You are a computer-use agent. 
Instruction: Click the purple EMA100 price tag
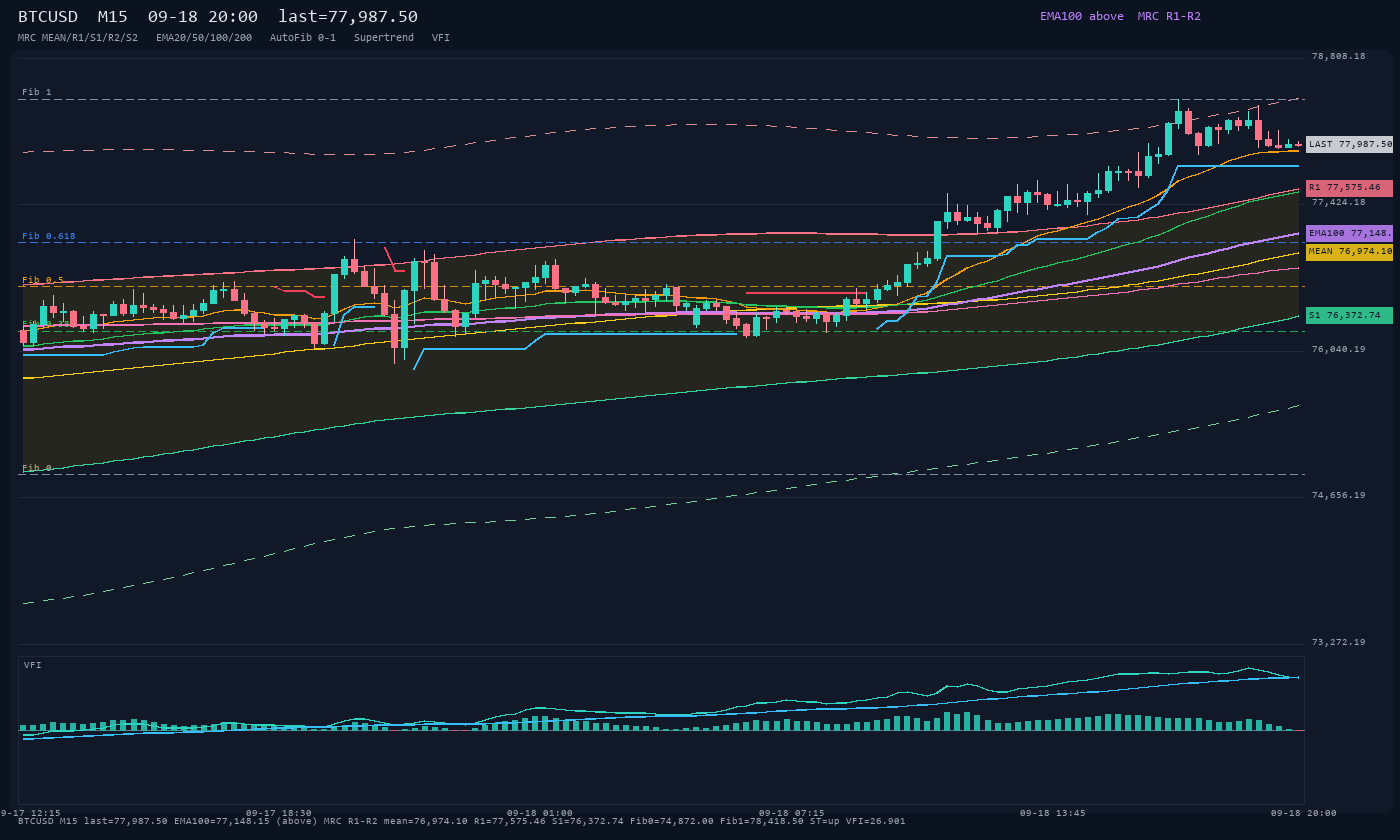pos(1350,233)
